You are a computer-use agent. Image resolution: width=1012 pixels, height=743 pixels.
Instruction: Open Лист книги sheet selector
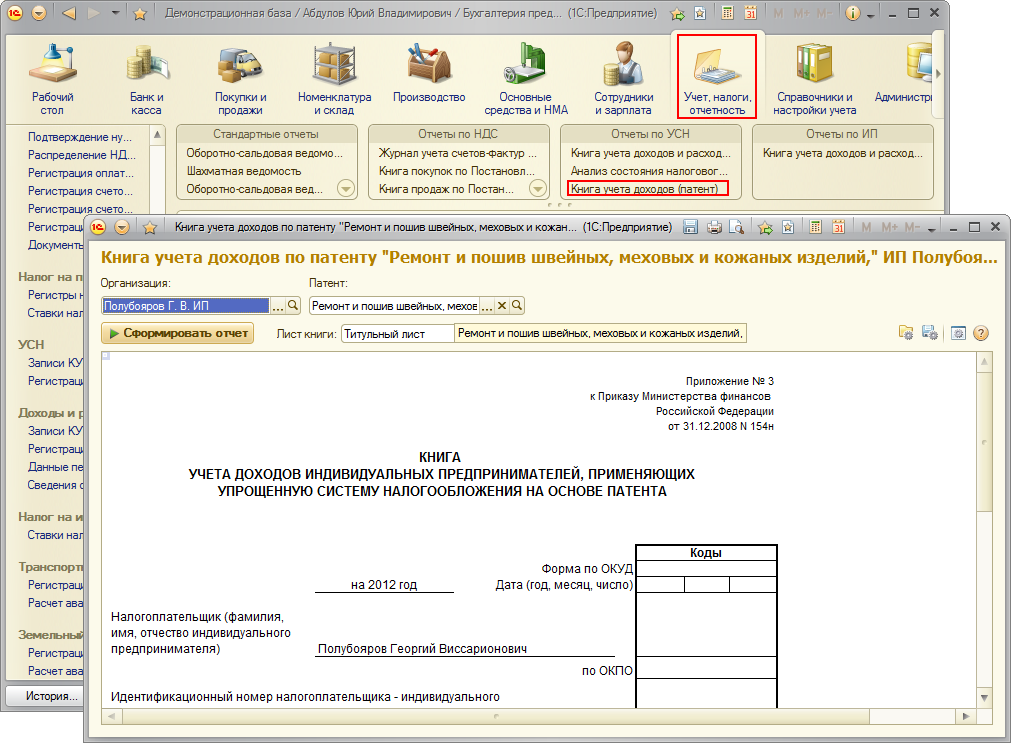(398, 334)
